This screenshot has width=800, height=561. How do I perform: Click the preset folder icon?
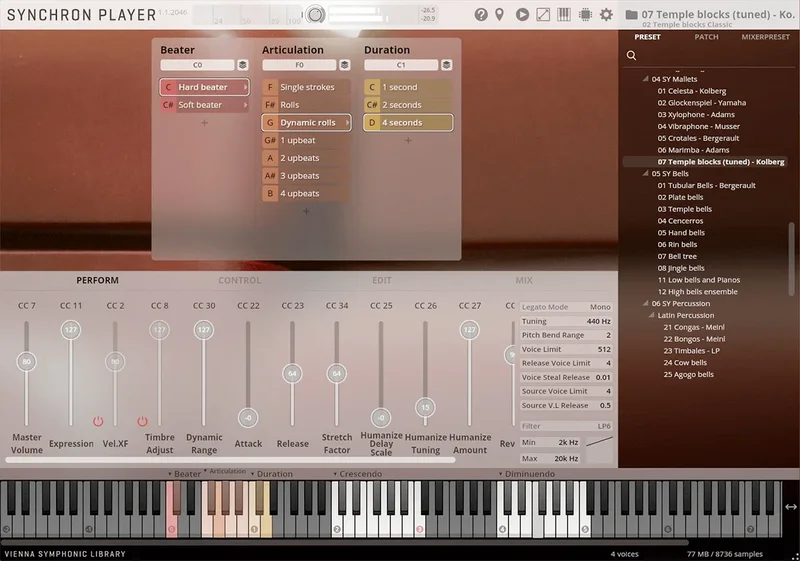(x=631, y=14)
